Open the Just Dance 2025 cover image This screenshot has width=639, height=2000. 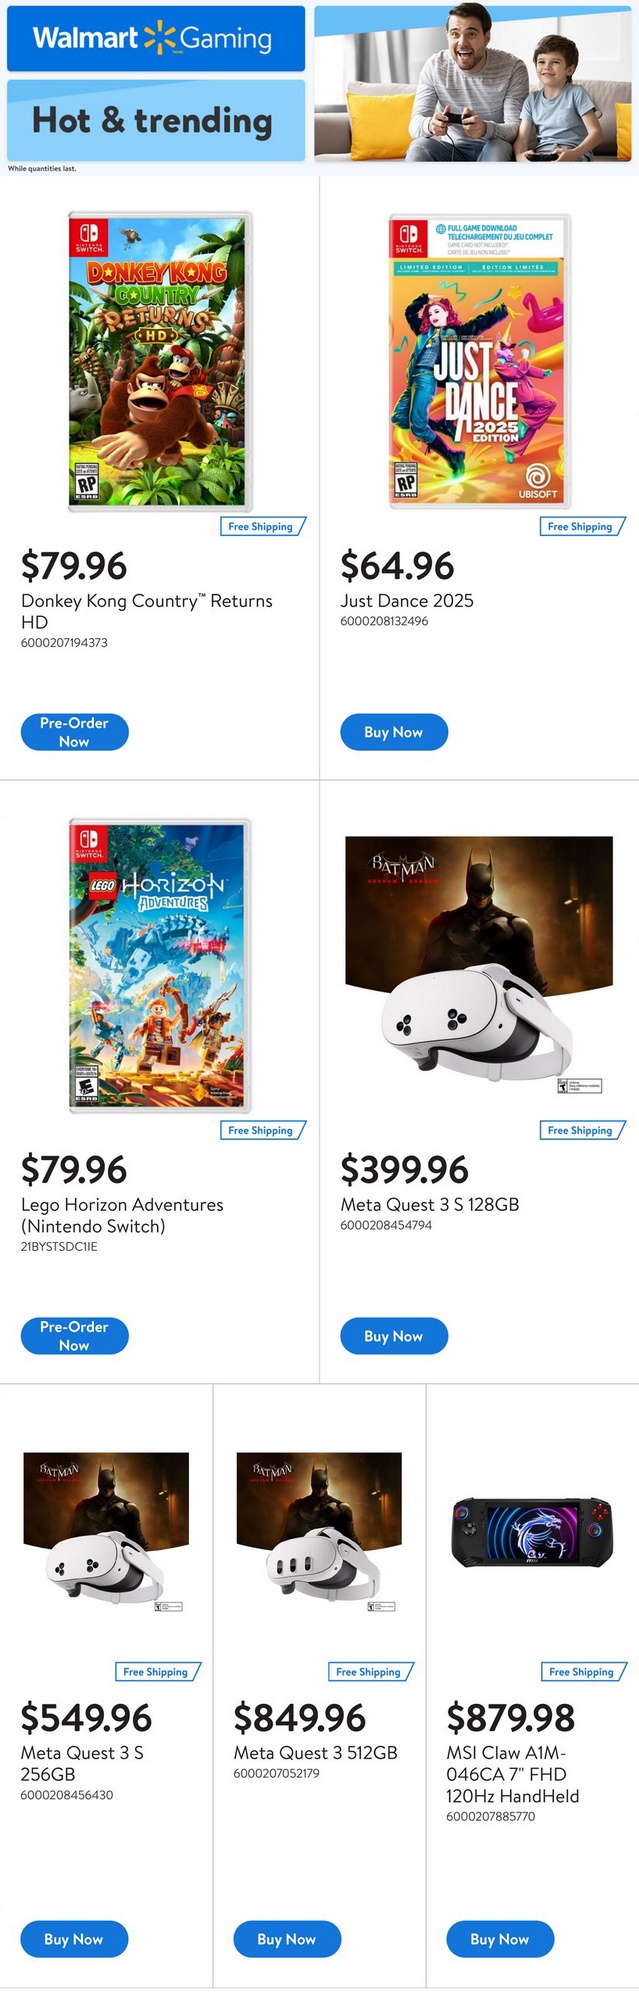(x=480, y=362)
